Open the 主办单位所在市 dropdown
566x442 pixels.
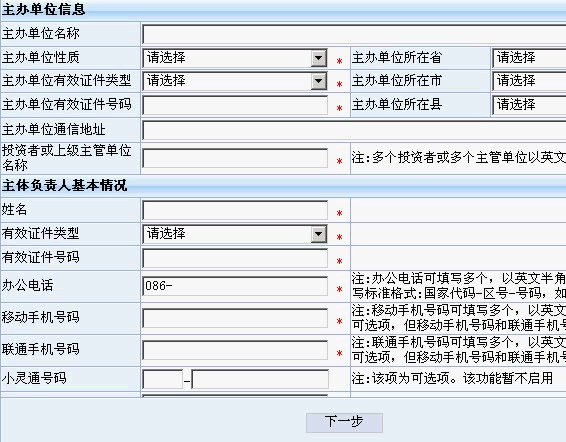tap(529, 81)
